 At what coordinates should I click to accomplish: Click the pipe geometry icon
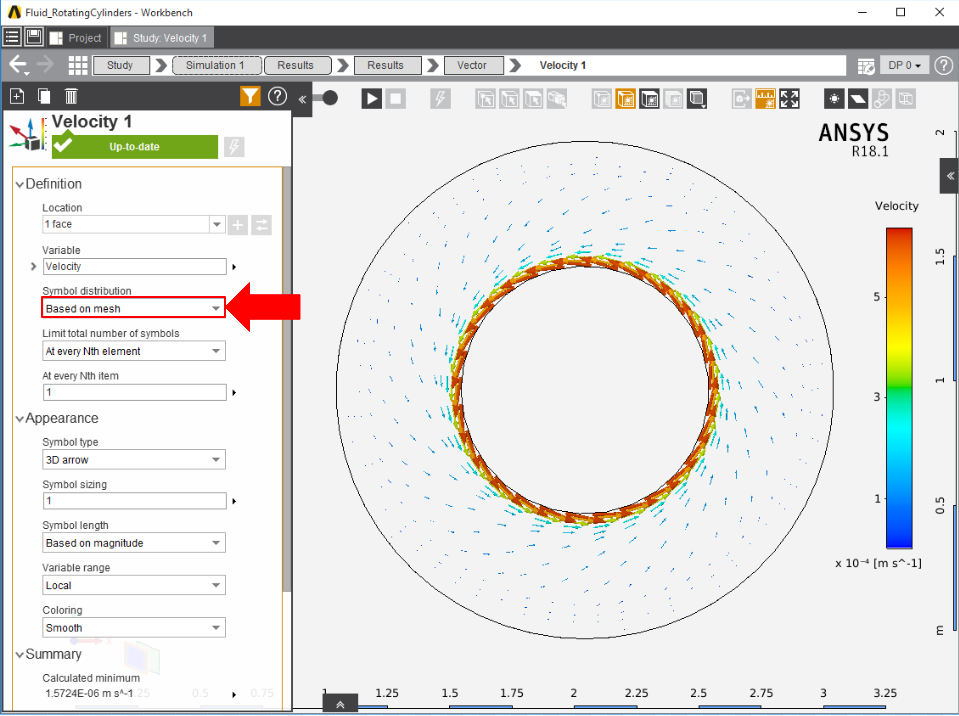881,98
